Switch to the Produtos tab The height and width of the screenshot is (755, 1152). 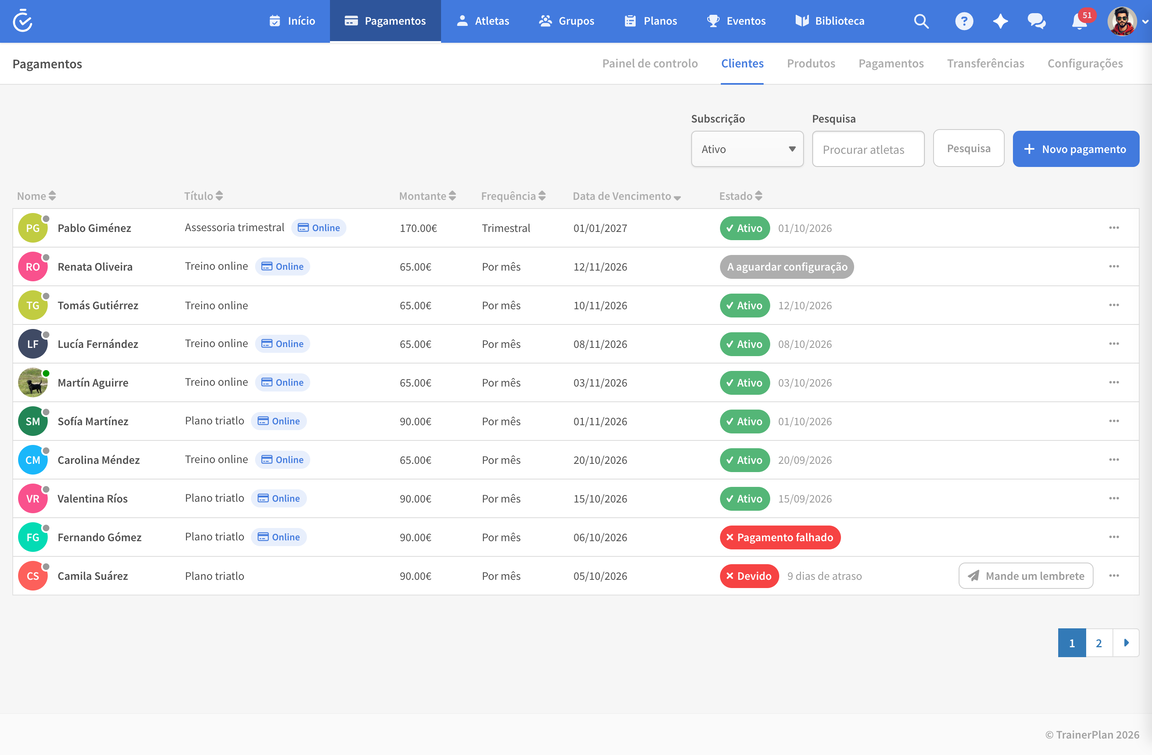click(810, 63)
